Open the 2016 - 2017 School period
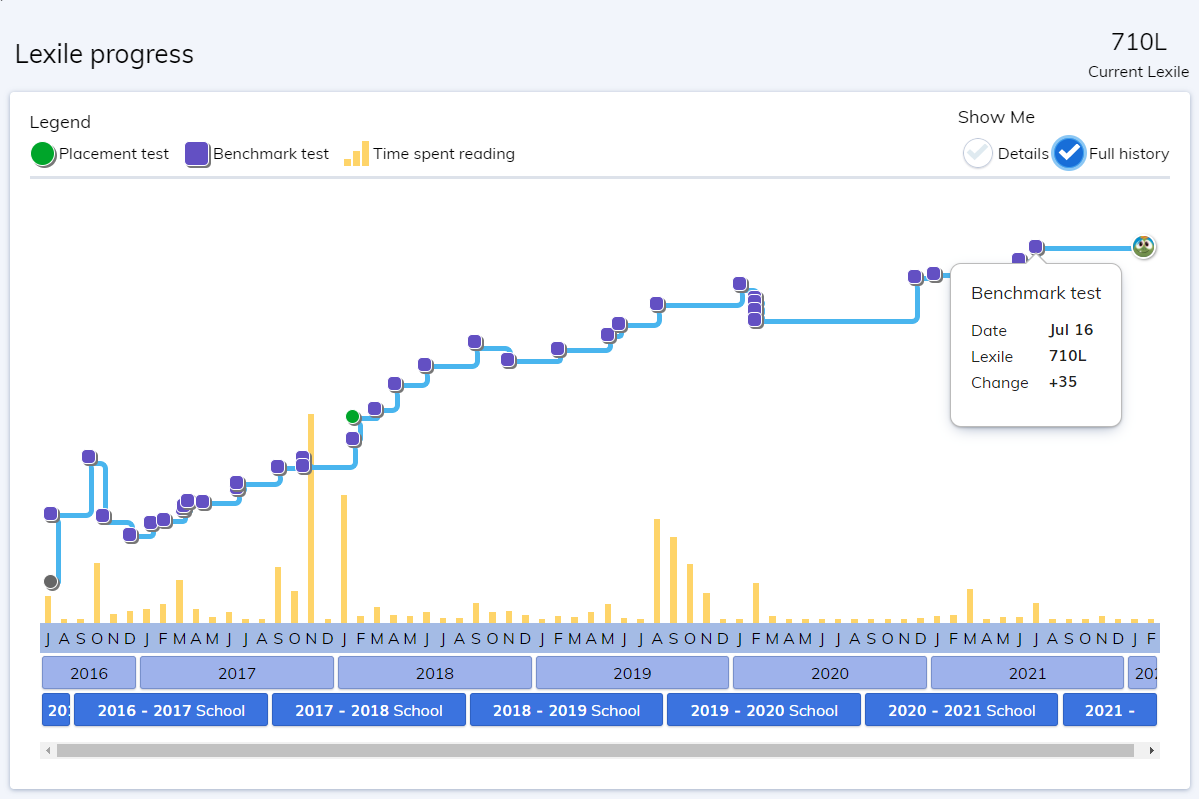Screen dimensions: 1199x799 171,710
